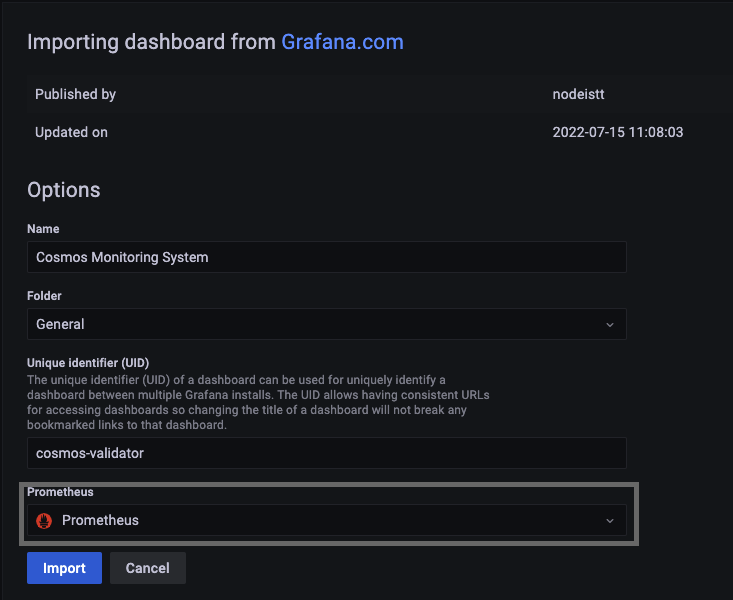Focus the Name field with Cosmos Monitoring System

327,257
